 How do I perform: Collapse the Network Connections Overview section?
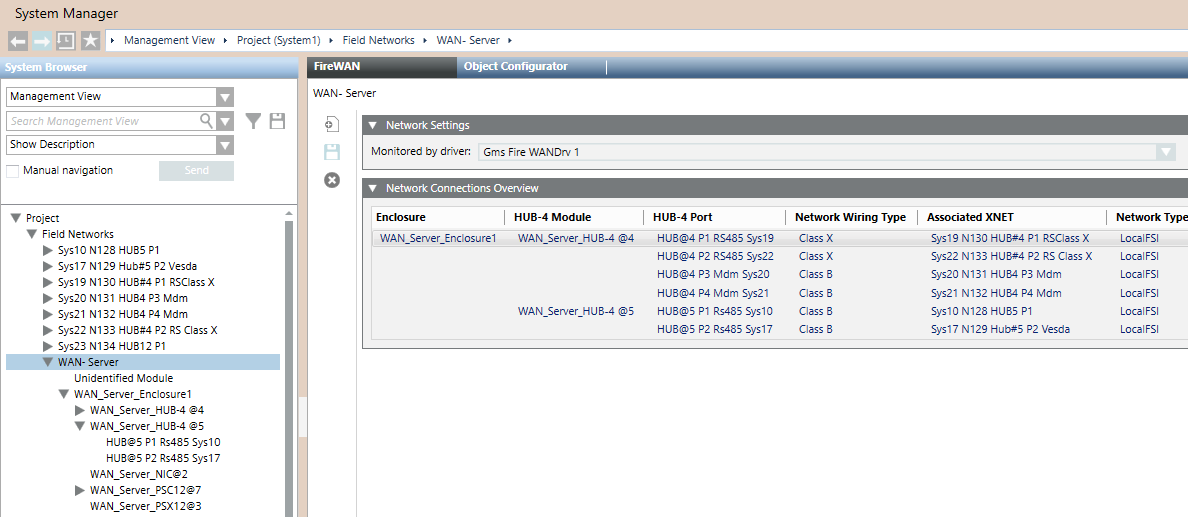click(373, 188)
